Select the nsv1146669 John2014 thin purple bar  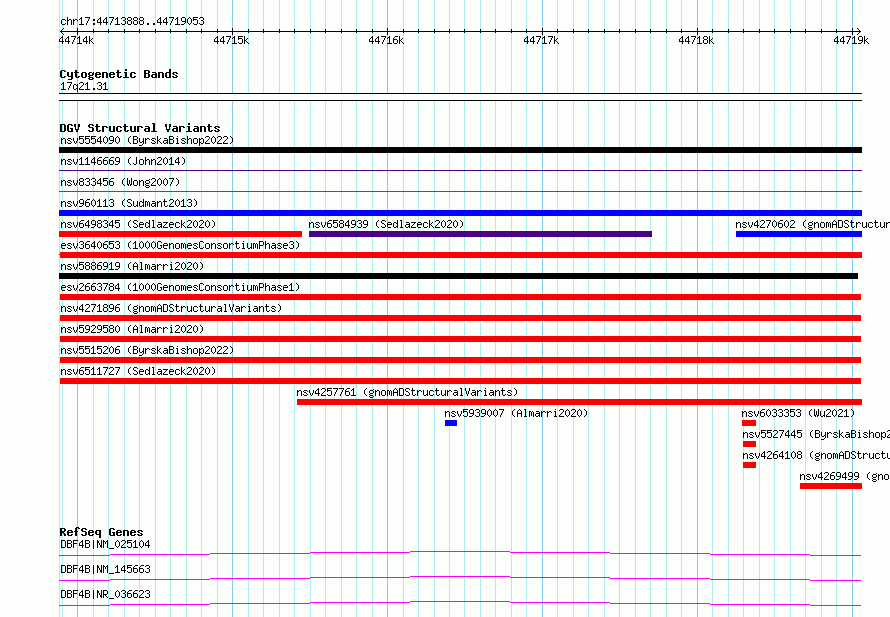pos(460,170)
